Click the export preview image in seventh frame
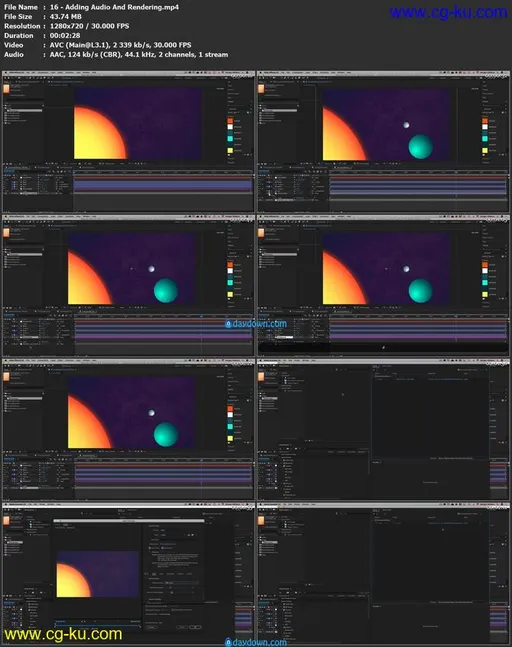The height and width of the screenshot is (647, 512). (98, 574)
